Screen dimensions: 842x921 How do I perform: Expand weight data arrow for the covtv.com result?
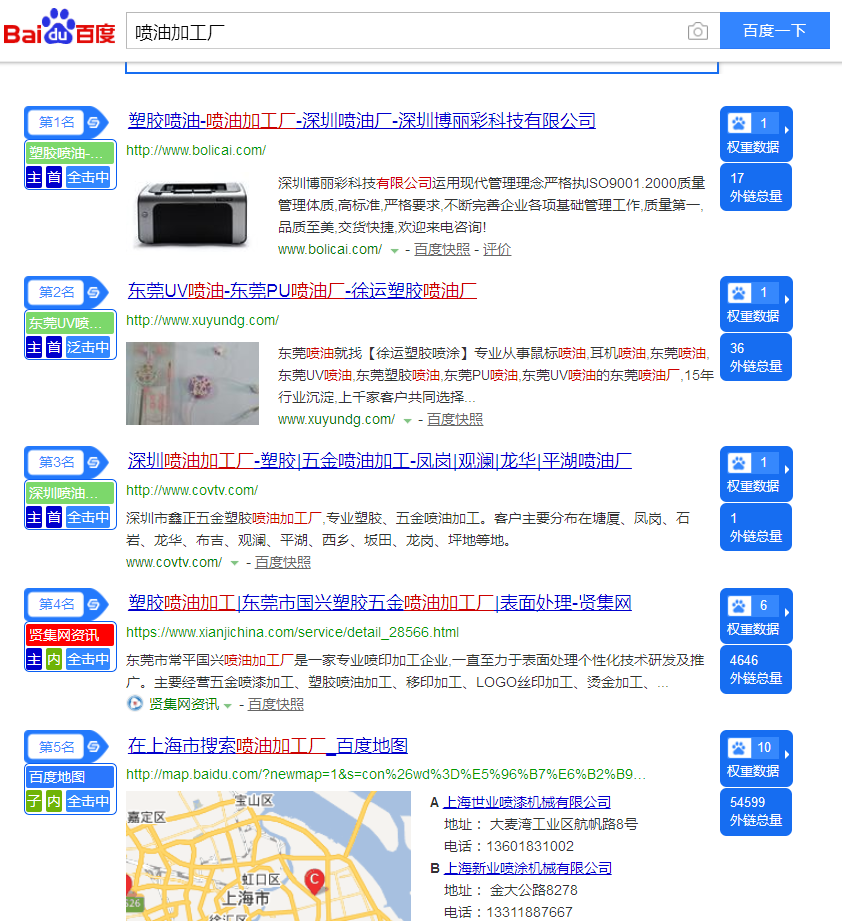tap(786, 469)
